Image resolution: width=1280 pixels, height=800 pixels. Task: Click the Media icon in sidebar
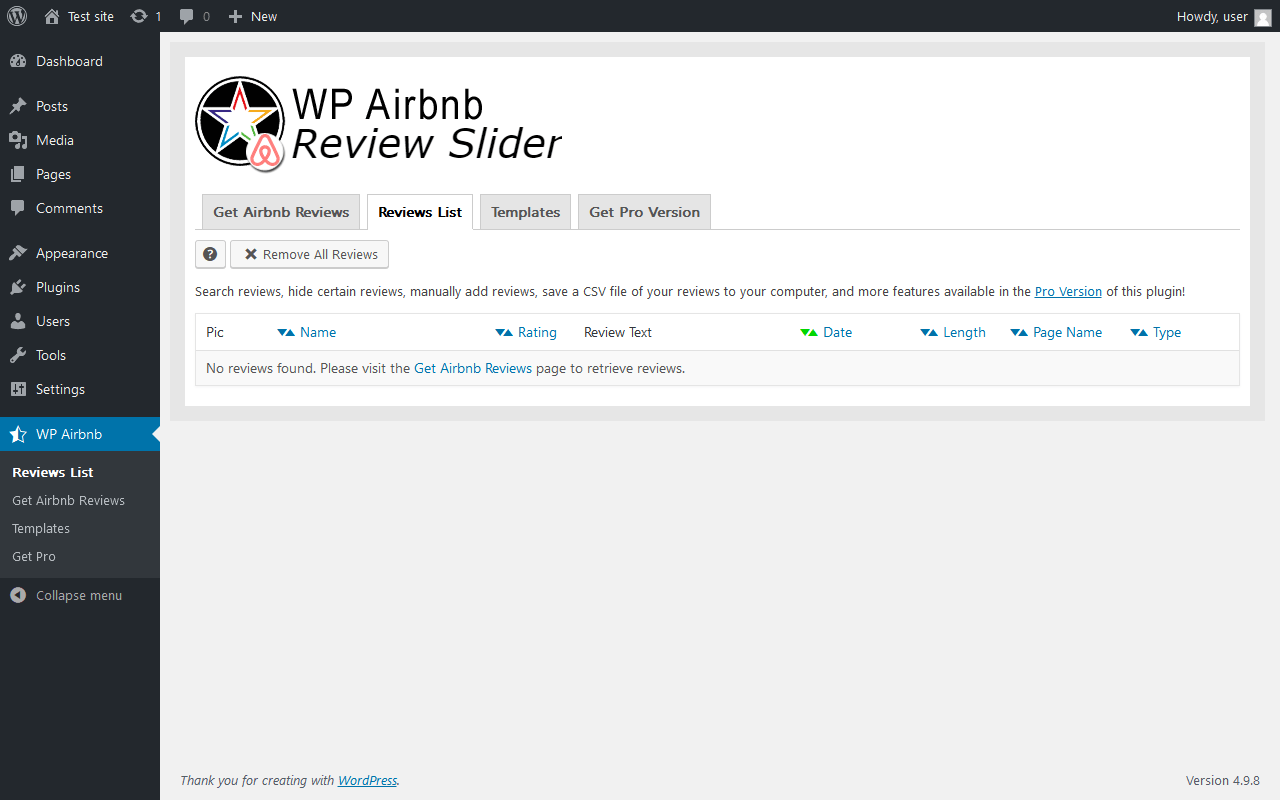click(18, 140)
